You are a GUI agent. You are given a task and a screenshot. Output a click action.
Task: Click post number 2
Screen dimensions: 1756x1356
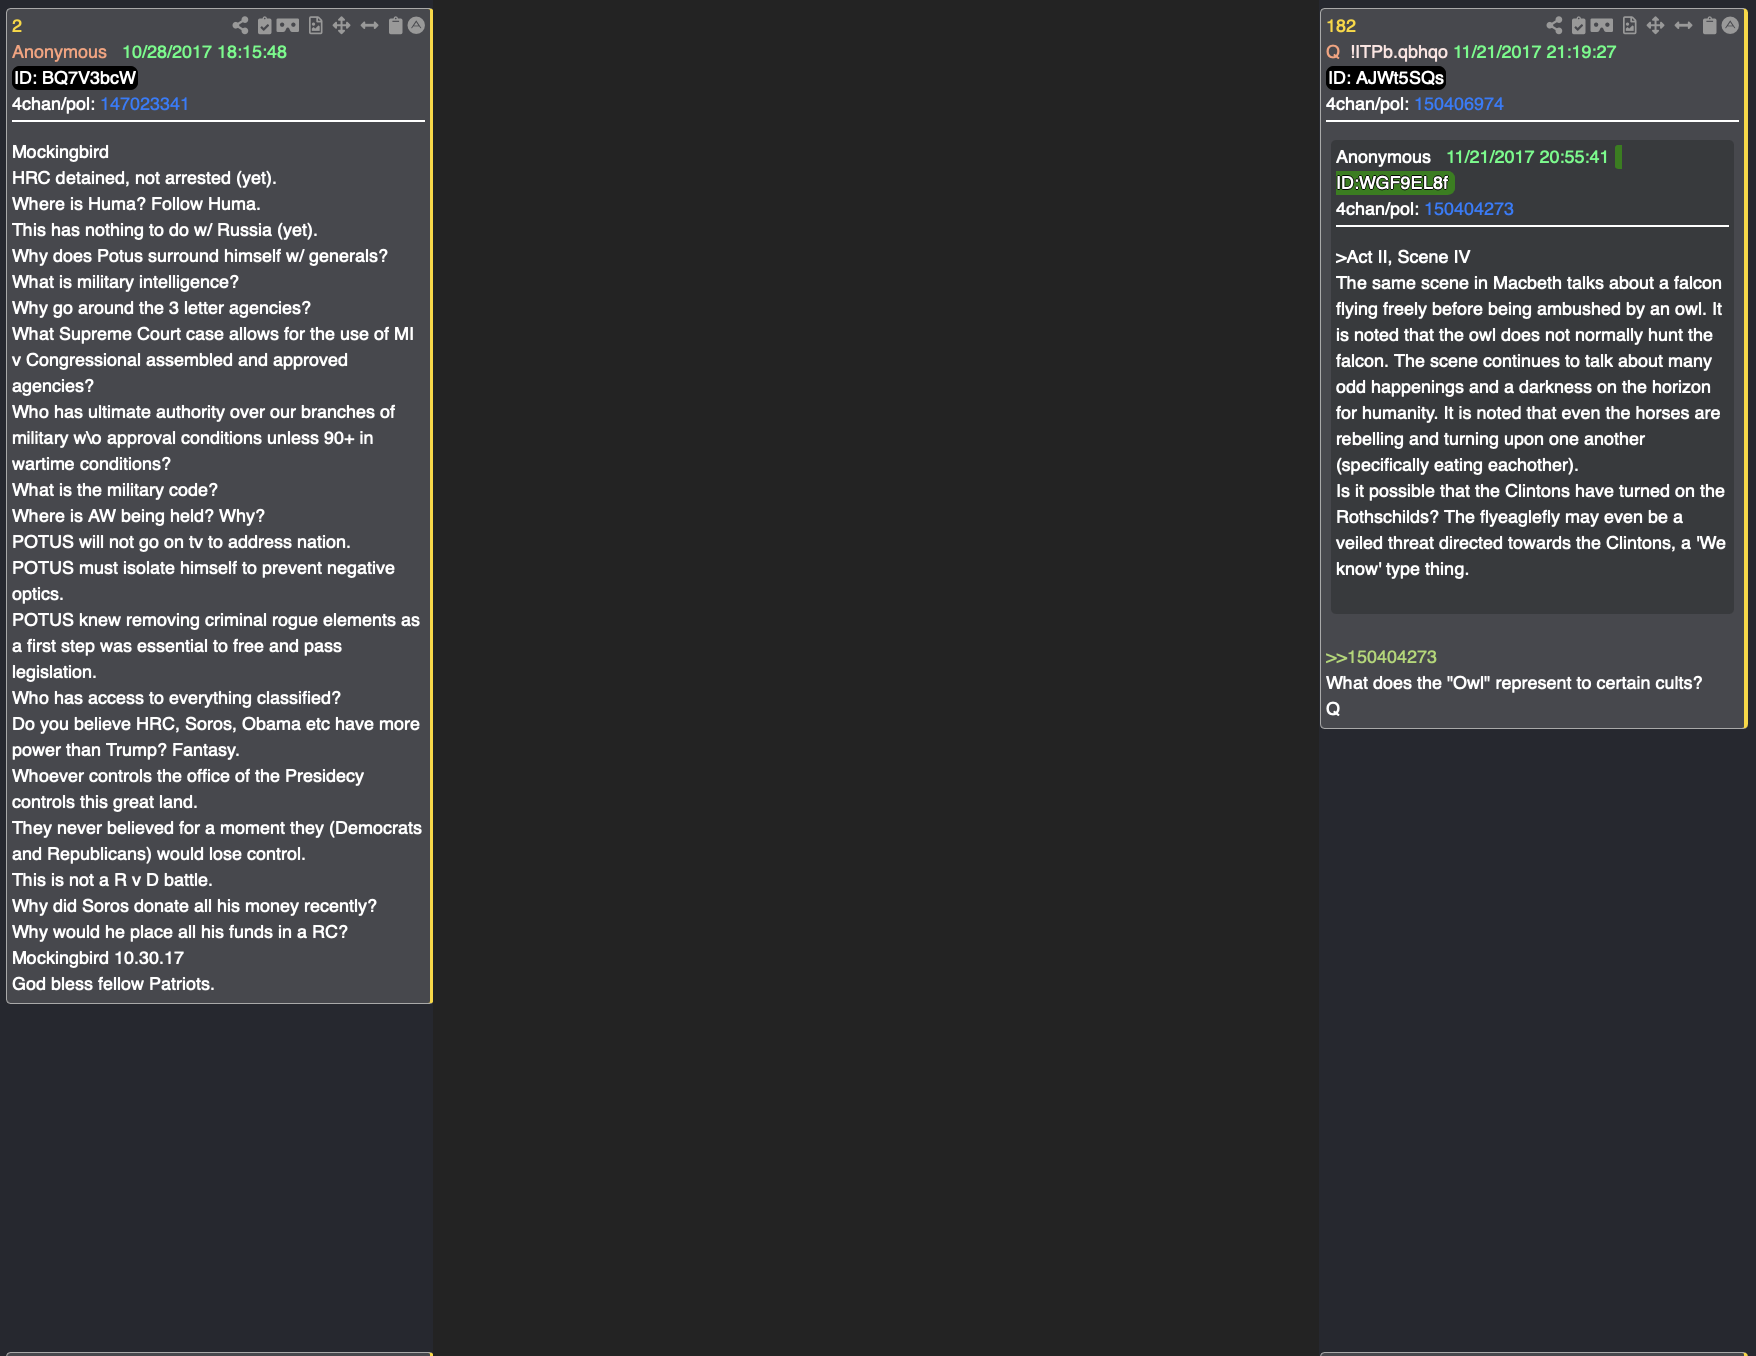click(x=17, y=26)
